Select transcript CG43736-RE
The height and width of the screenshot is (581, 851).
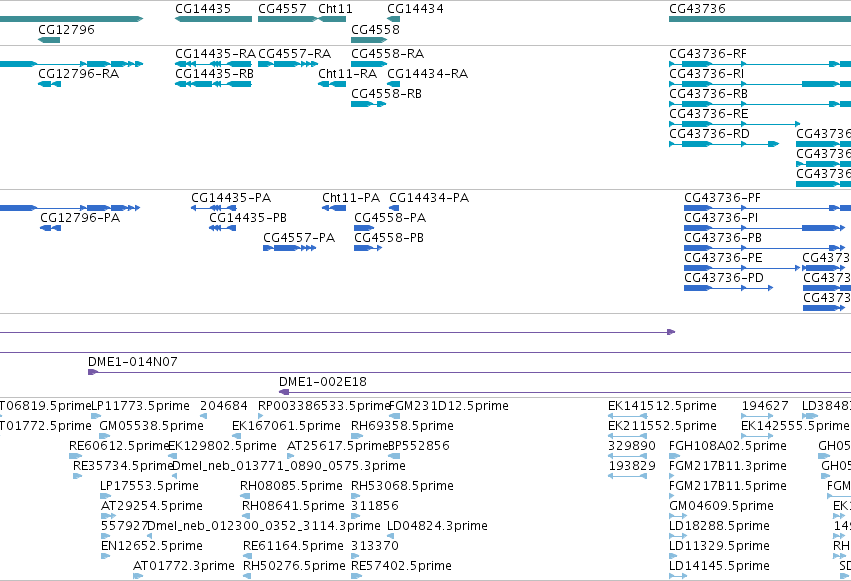coord(735,124)
